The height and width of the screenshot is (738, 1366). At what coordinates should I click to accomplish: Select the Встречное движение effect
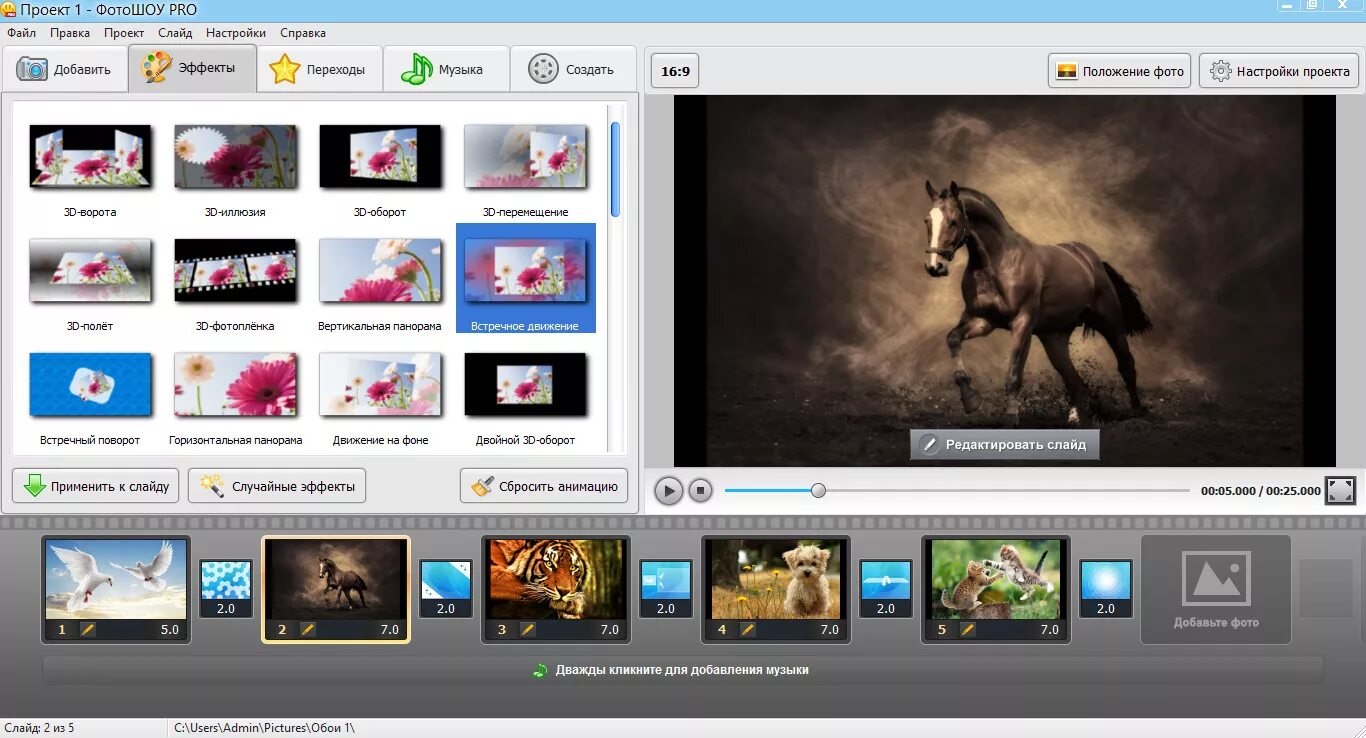click(526, 278)
